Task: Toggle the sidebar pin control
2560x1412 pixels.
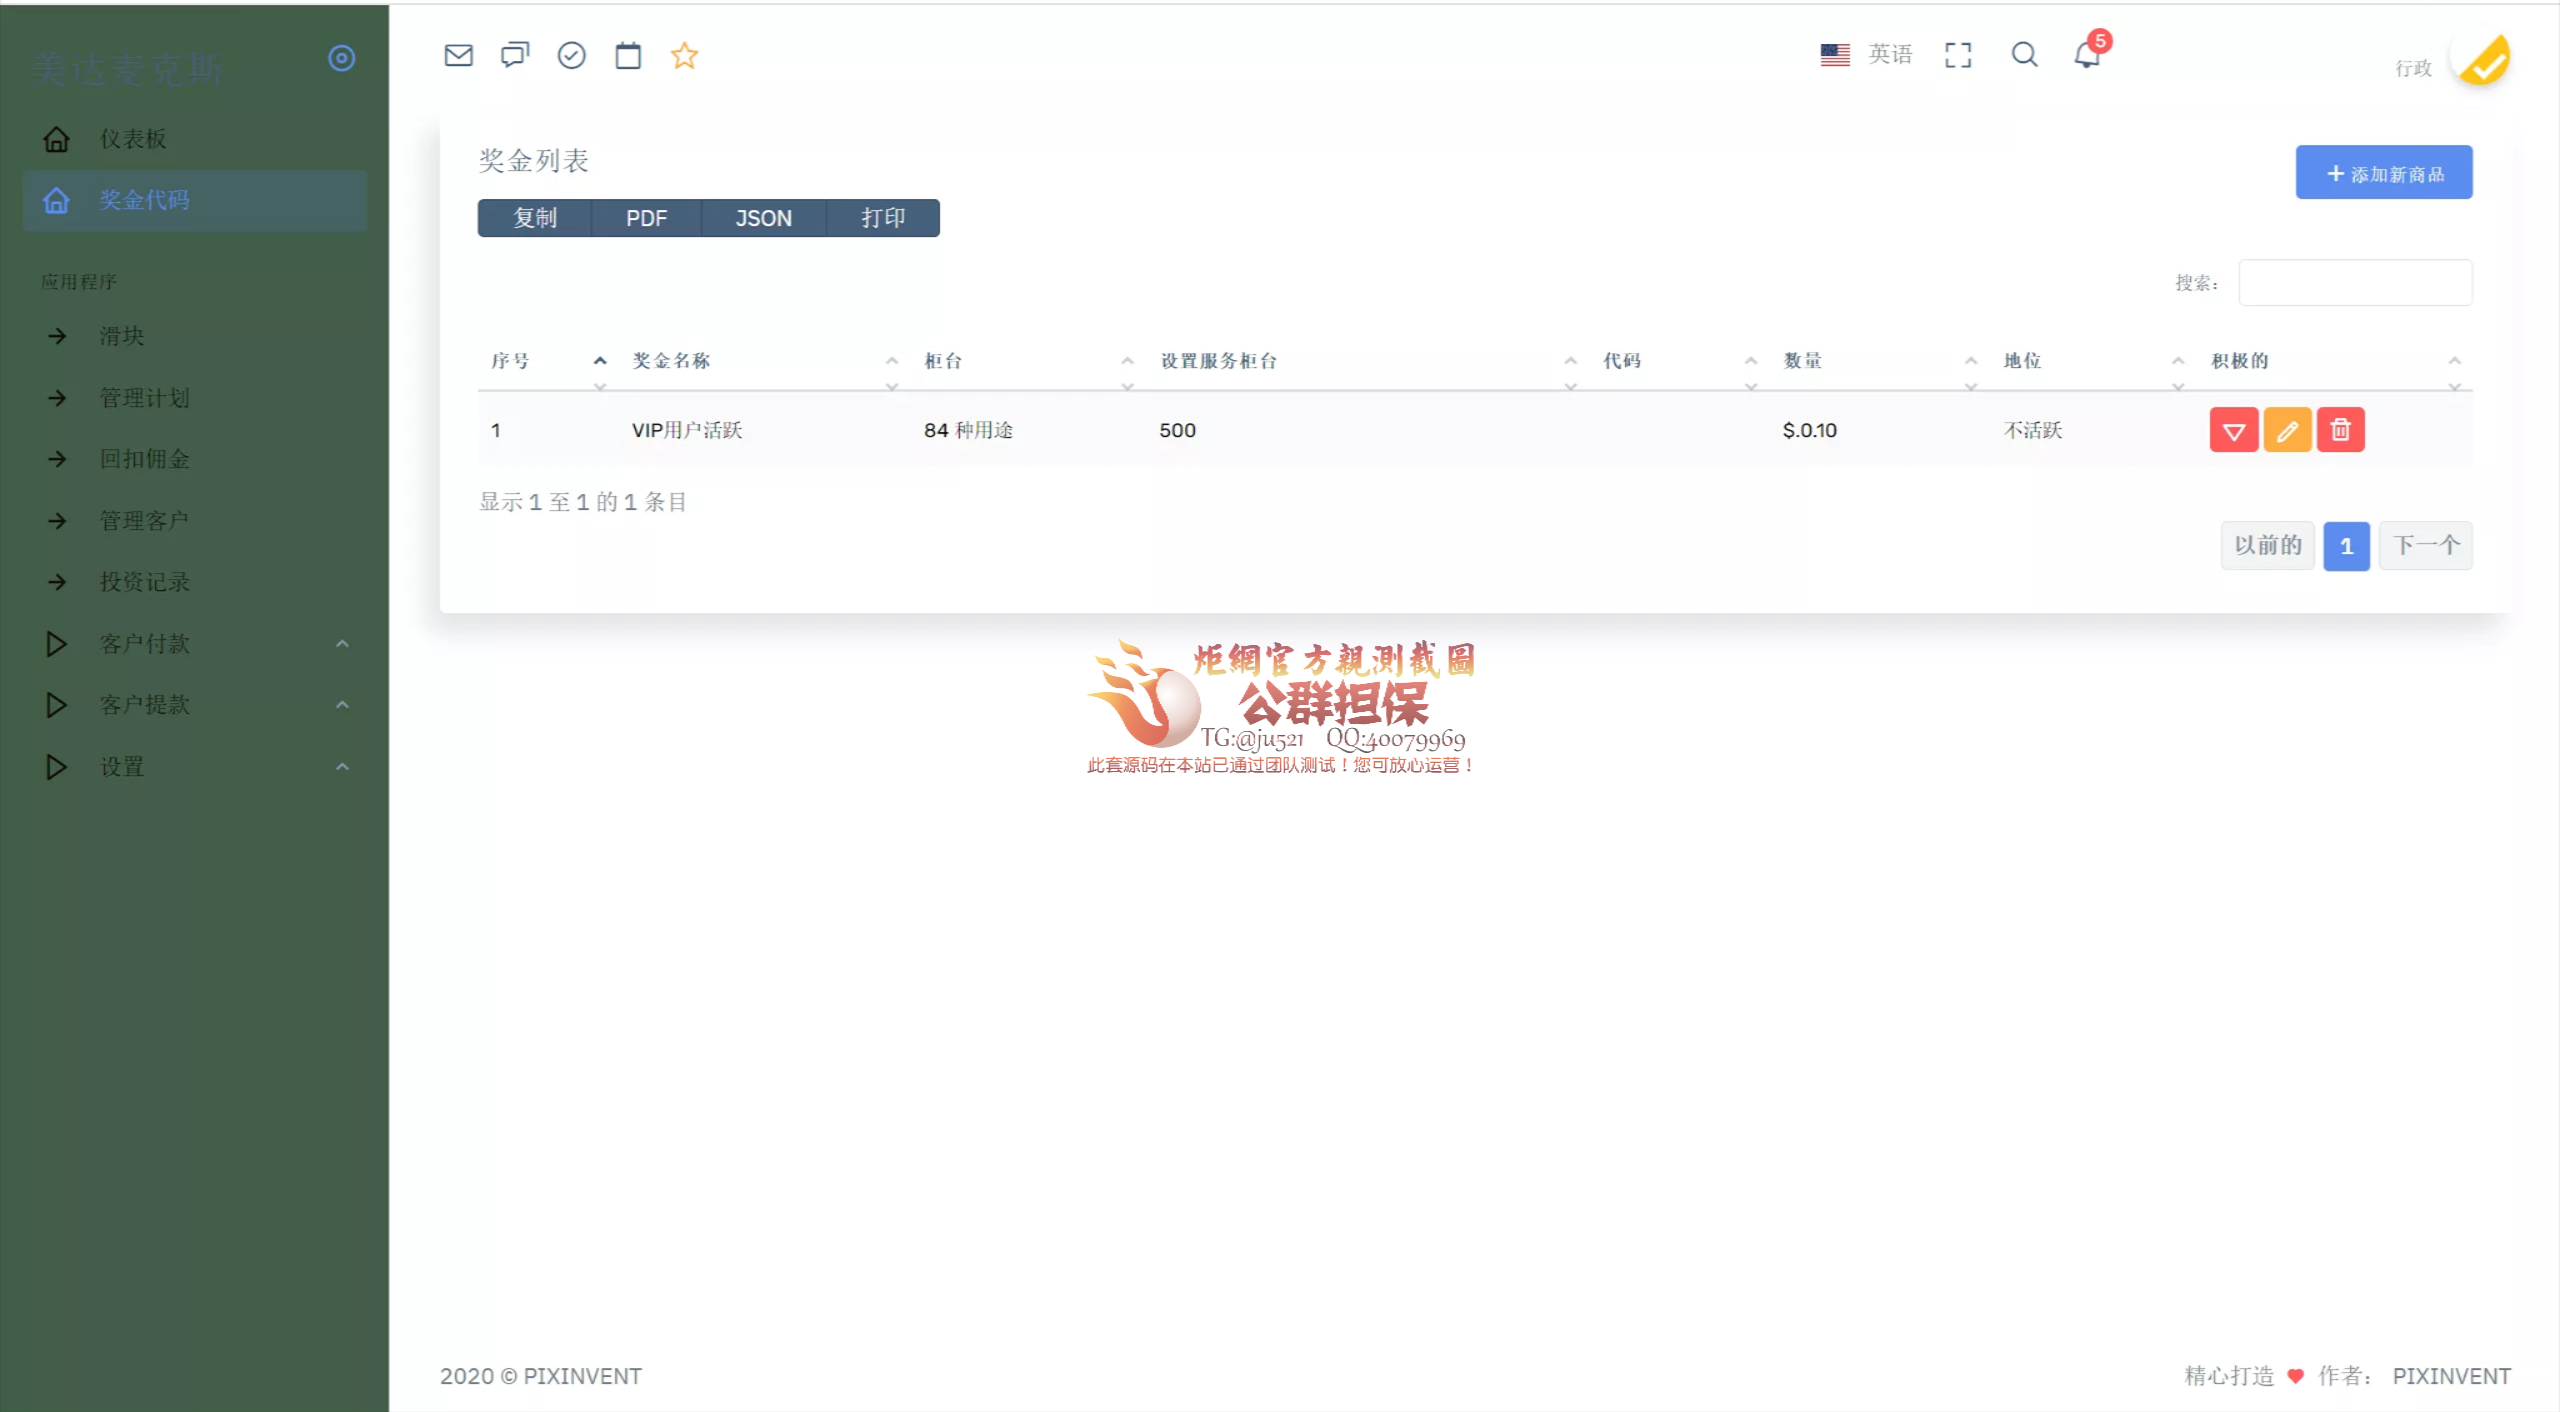Action: coord(341,58)
